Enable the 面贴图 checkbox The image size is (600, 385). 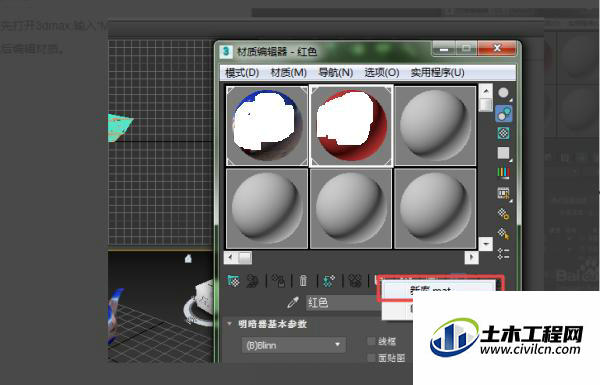(x=371, y=358)
